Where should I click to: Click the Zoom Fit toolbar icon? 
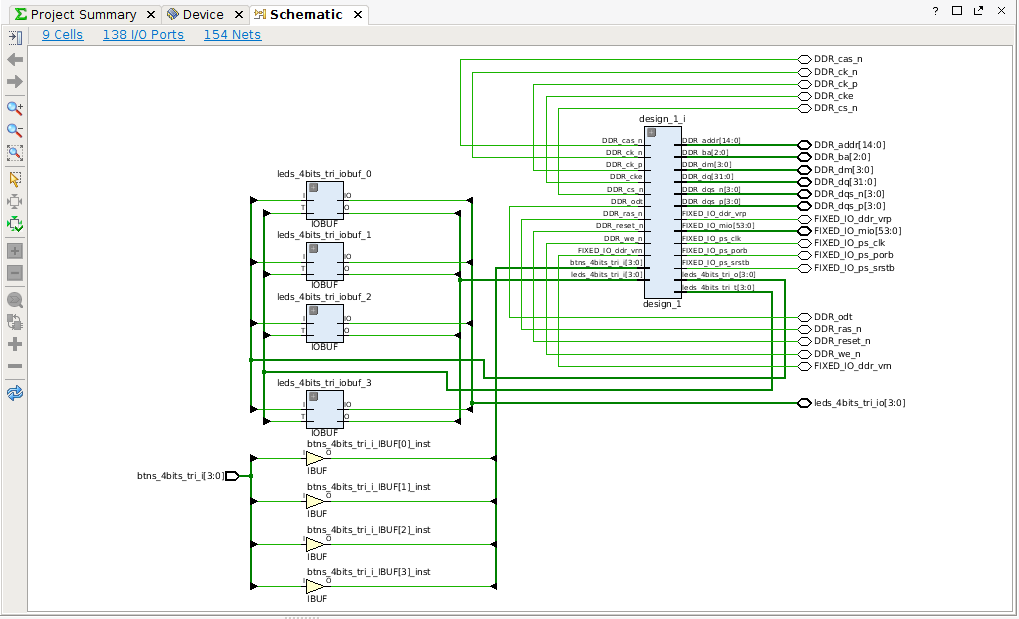(x=15, y=154)
